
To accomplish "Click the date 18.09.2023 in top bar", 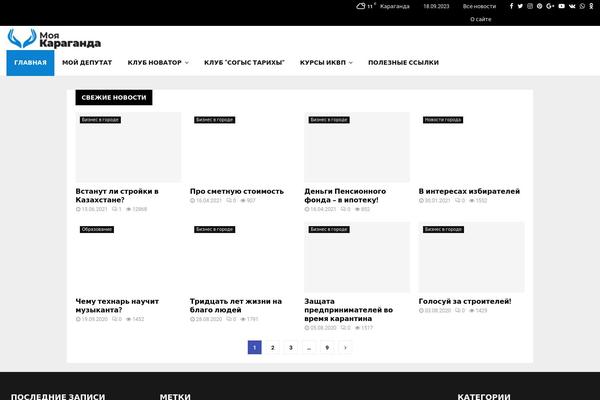I will click(436, 7).
